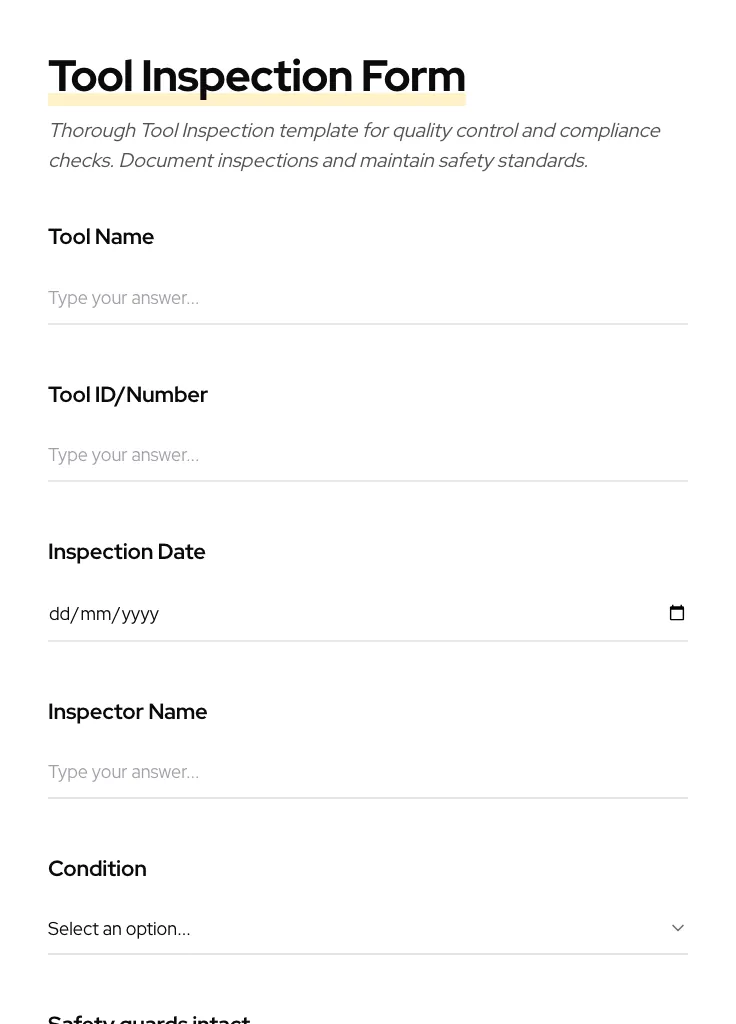This screenshot has width=736, height=1024.
Task: Click the Tool Name answer field
Action: click(368, 298)
